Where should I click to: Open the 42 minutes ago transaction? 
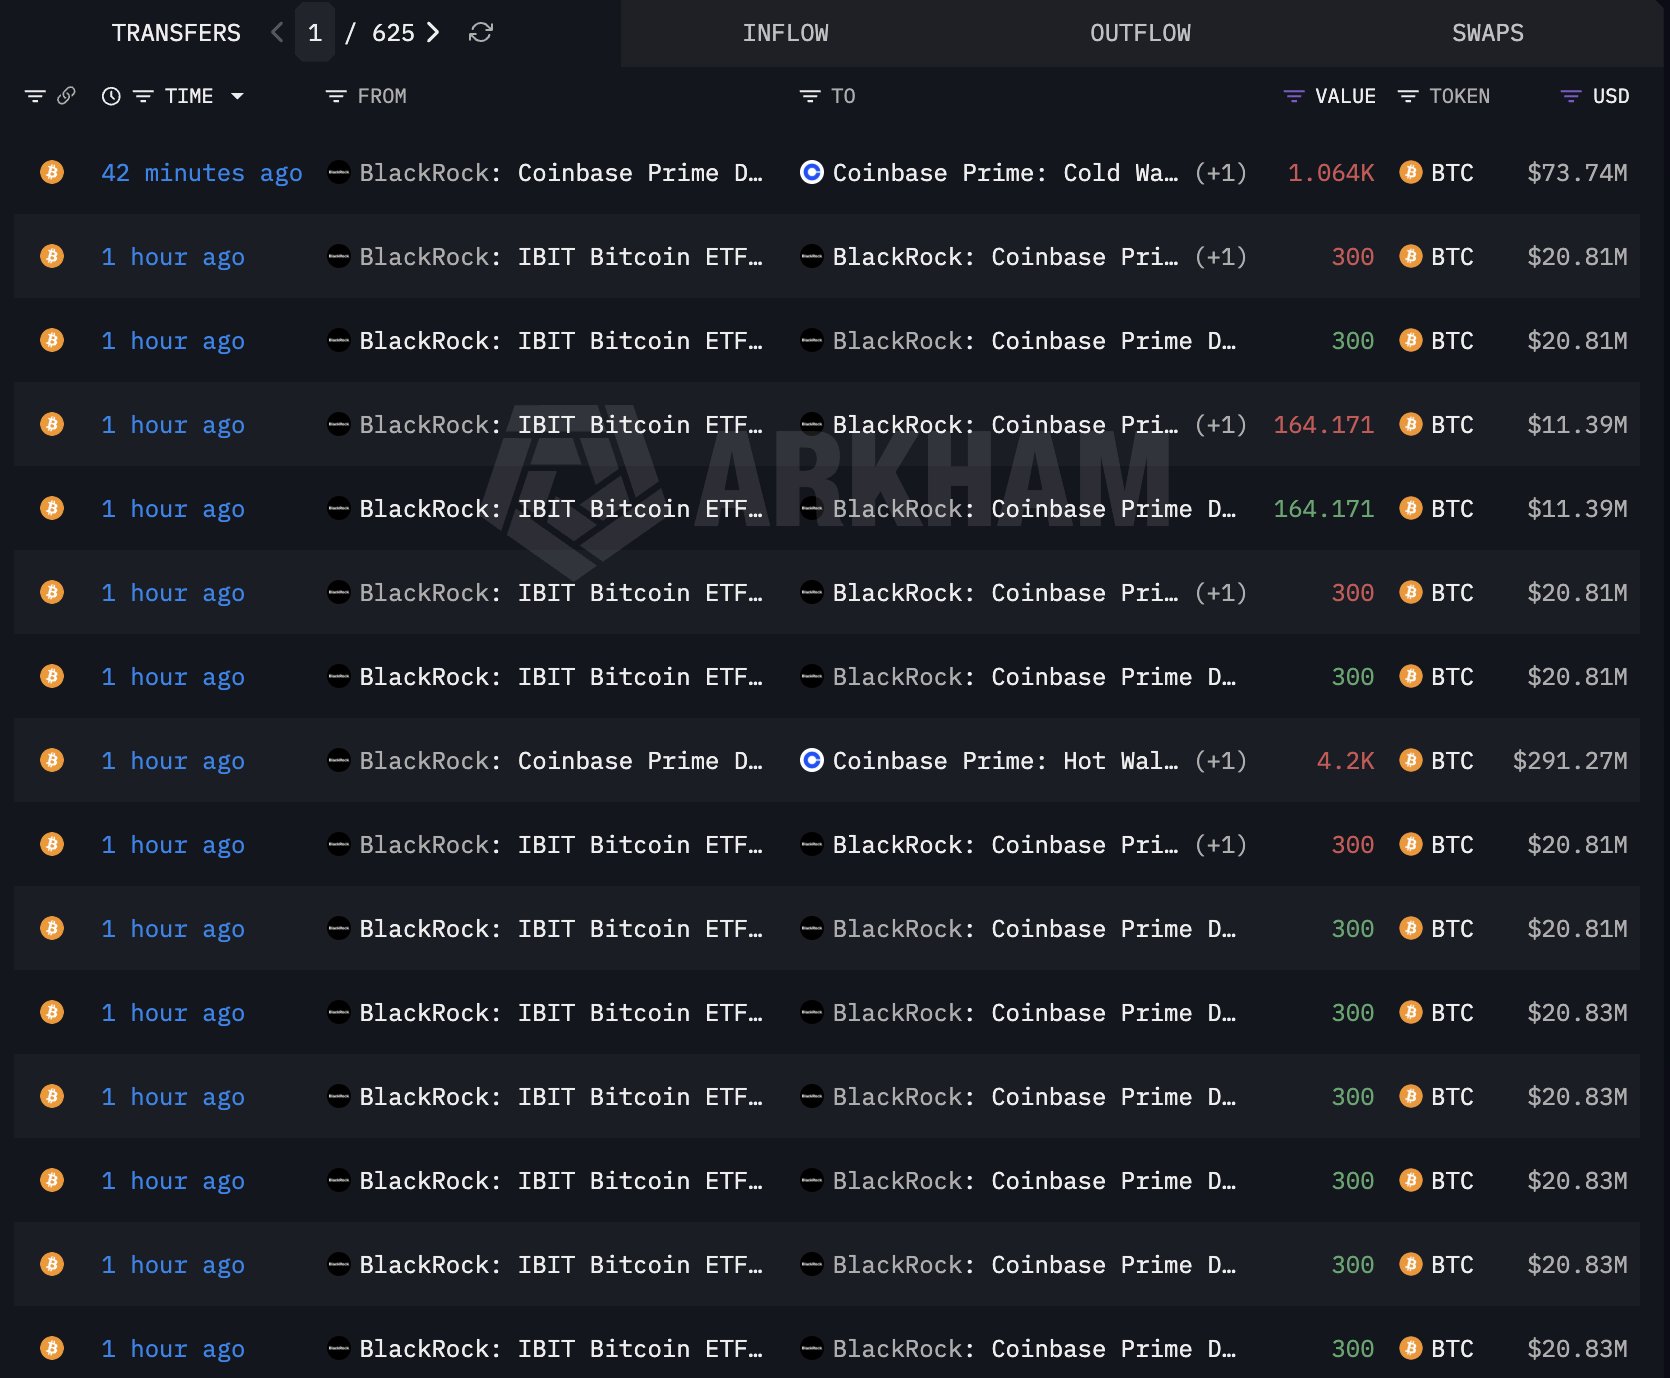201,173
